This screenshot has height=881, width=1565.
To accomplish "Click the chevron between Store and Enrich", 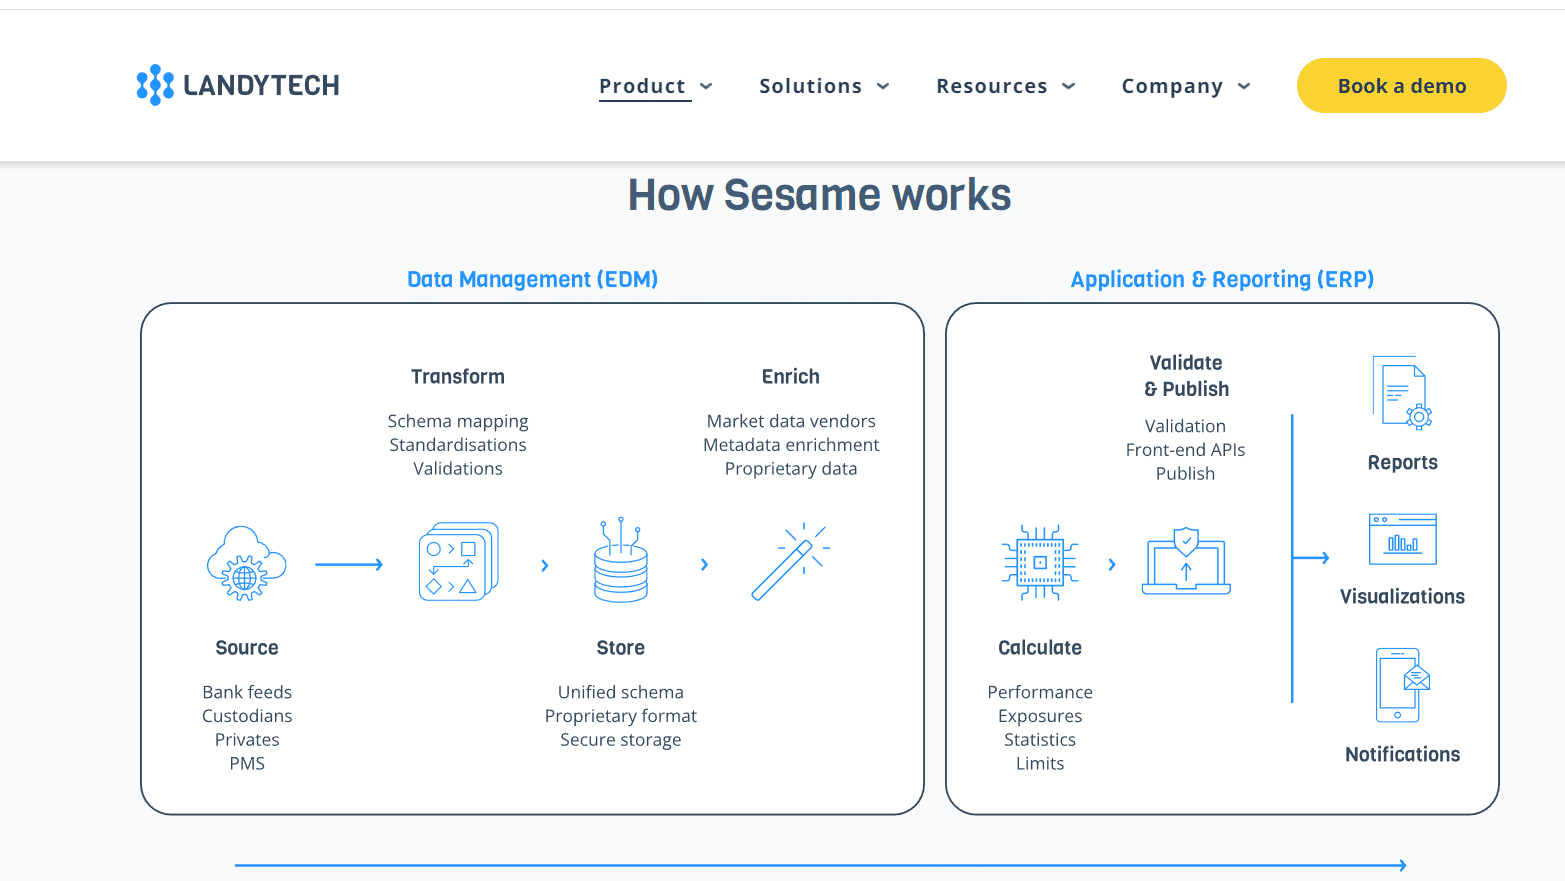I will pos(705,565).
